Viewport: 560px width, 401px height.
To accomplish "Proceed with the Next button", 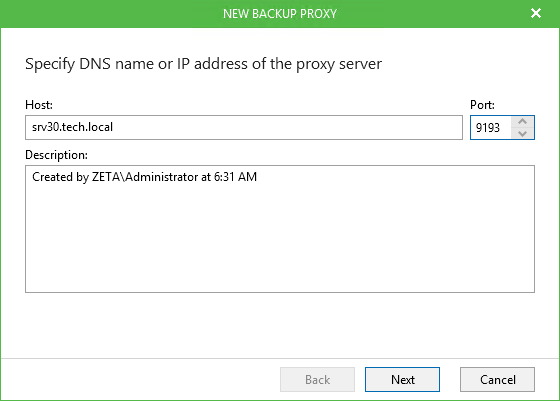I will pyautogui.click(x=402, y=380).
